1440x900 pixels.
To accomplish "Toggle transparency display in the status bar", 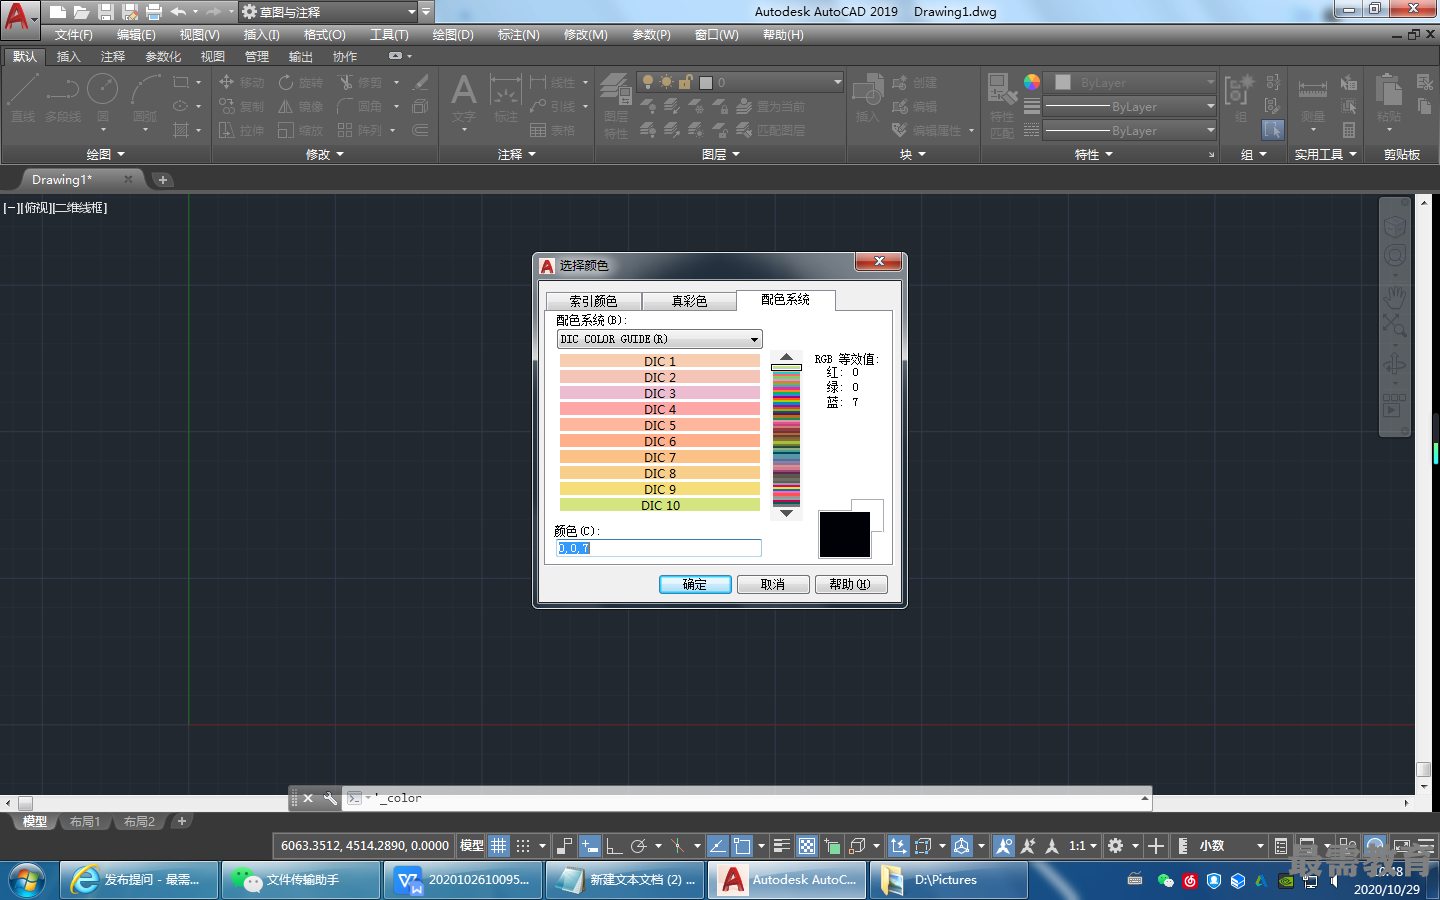I will (x=807, y=846).
